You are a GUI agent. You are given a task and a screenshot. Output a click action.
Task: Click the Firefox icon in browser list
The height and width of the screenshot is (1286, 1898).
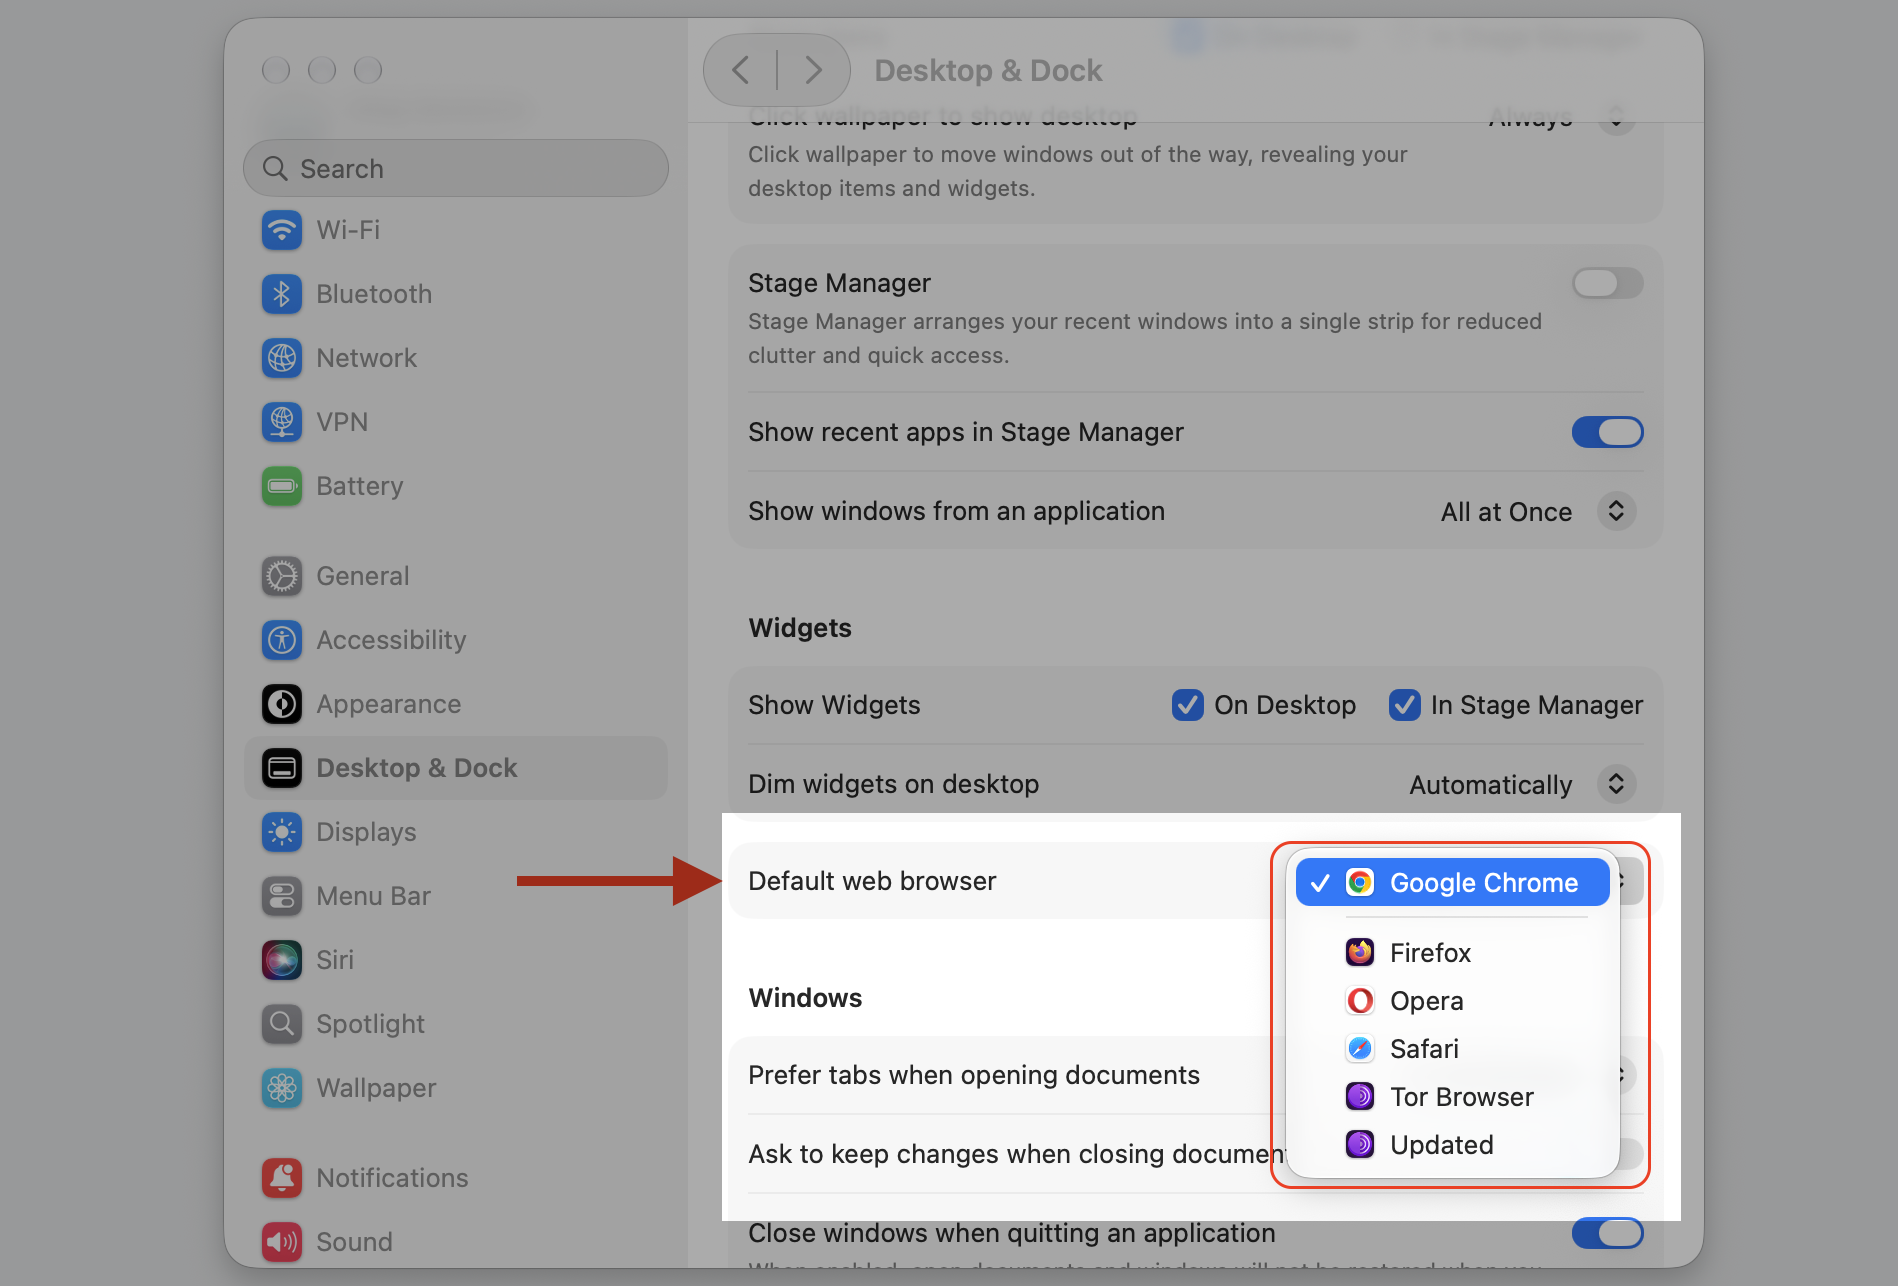(x=1360, y=953)
